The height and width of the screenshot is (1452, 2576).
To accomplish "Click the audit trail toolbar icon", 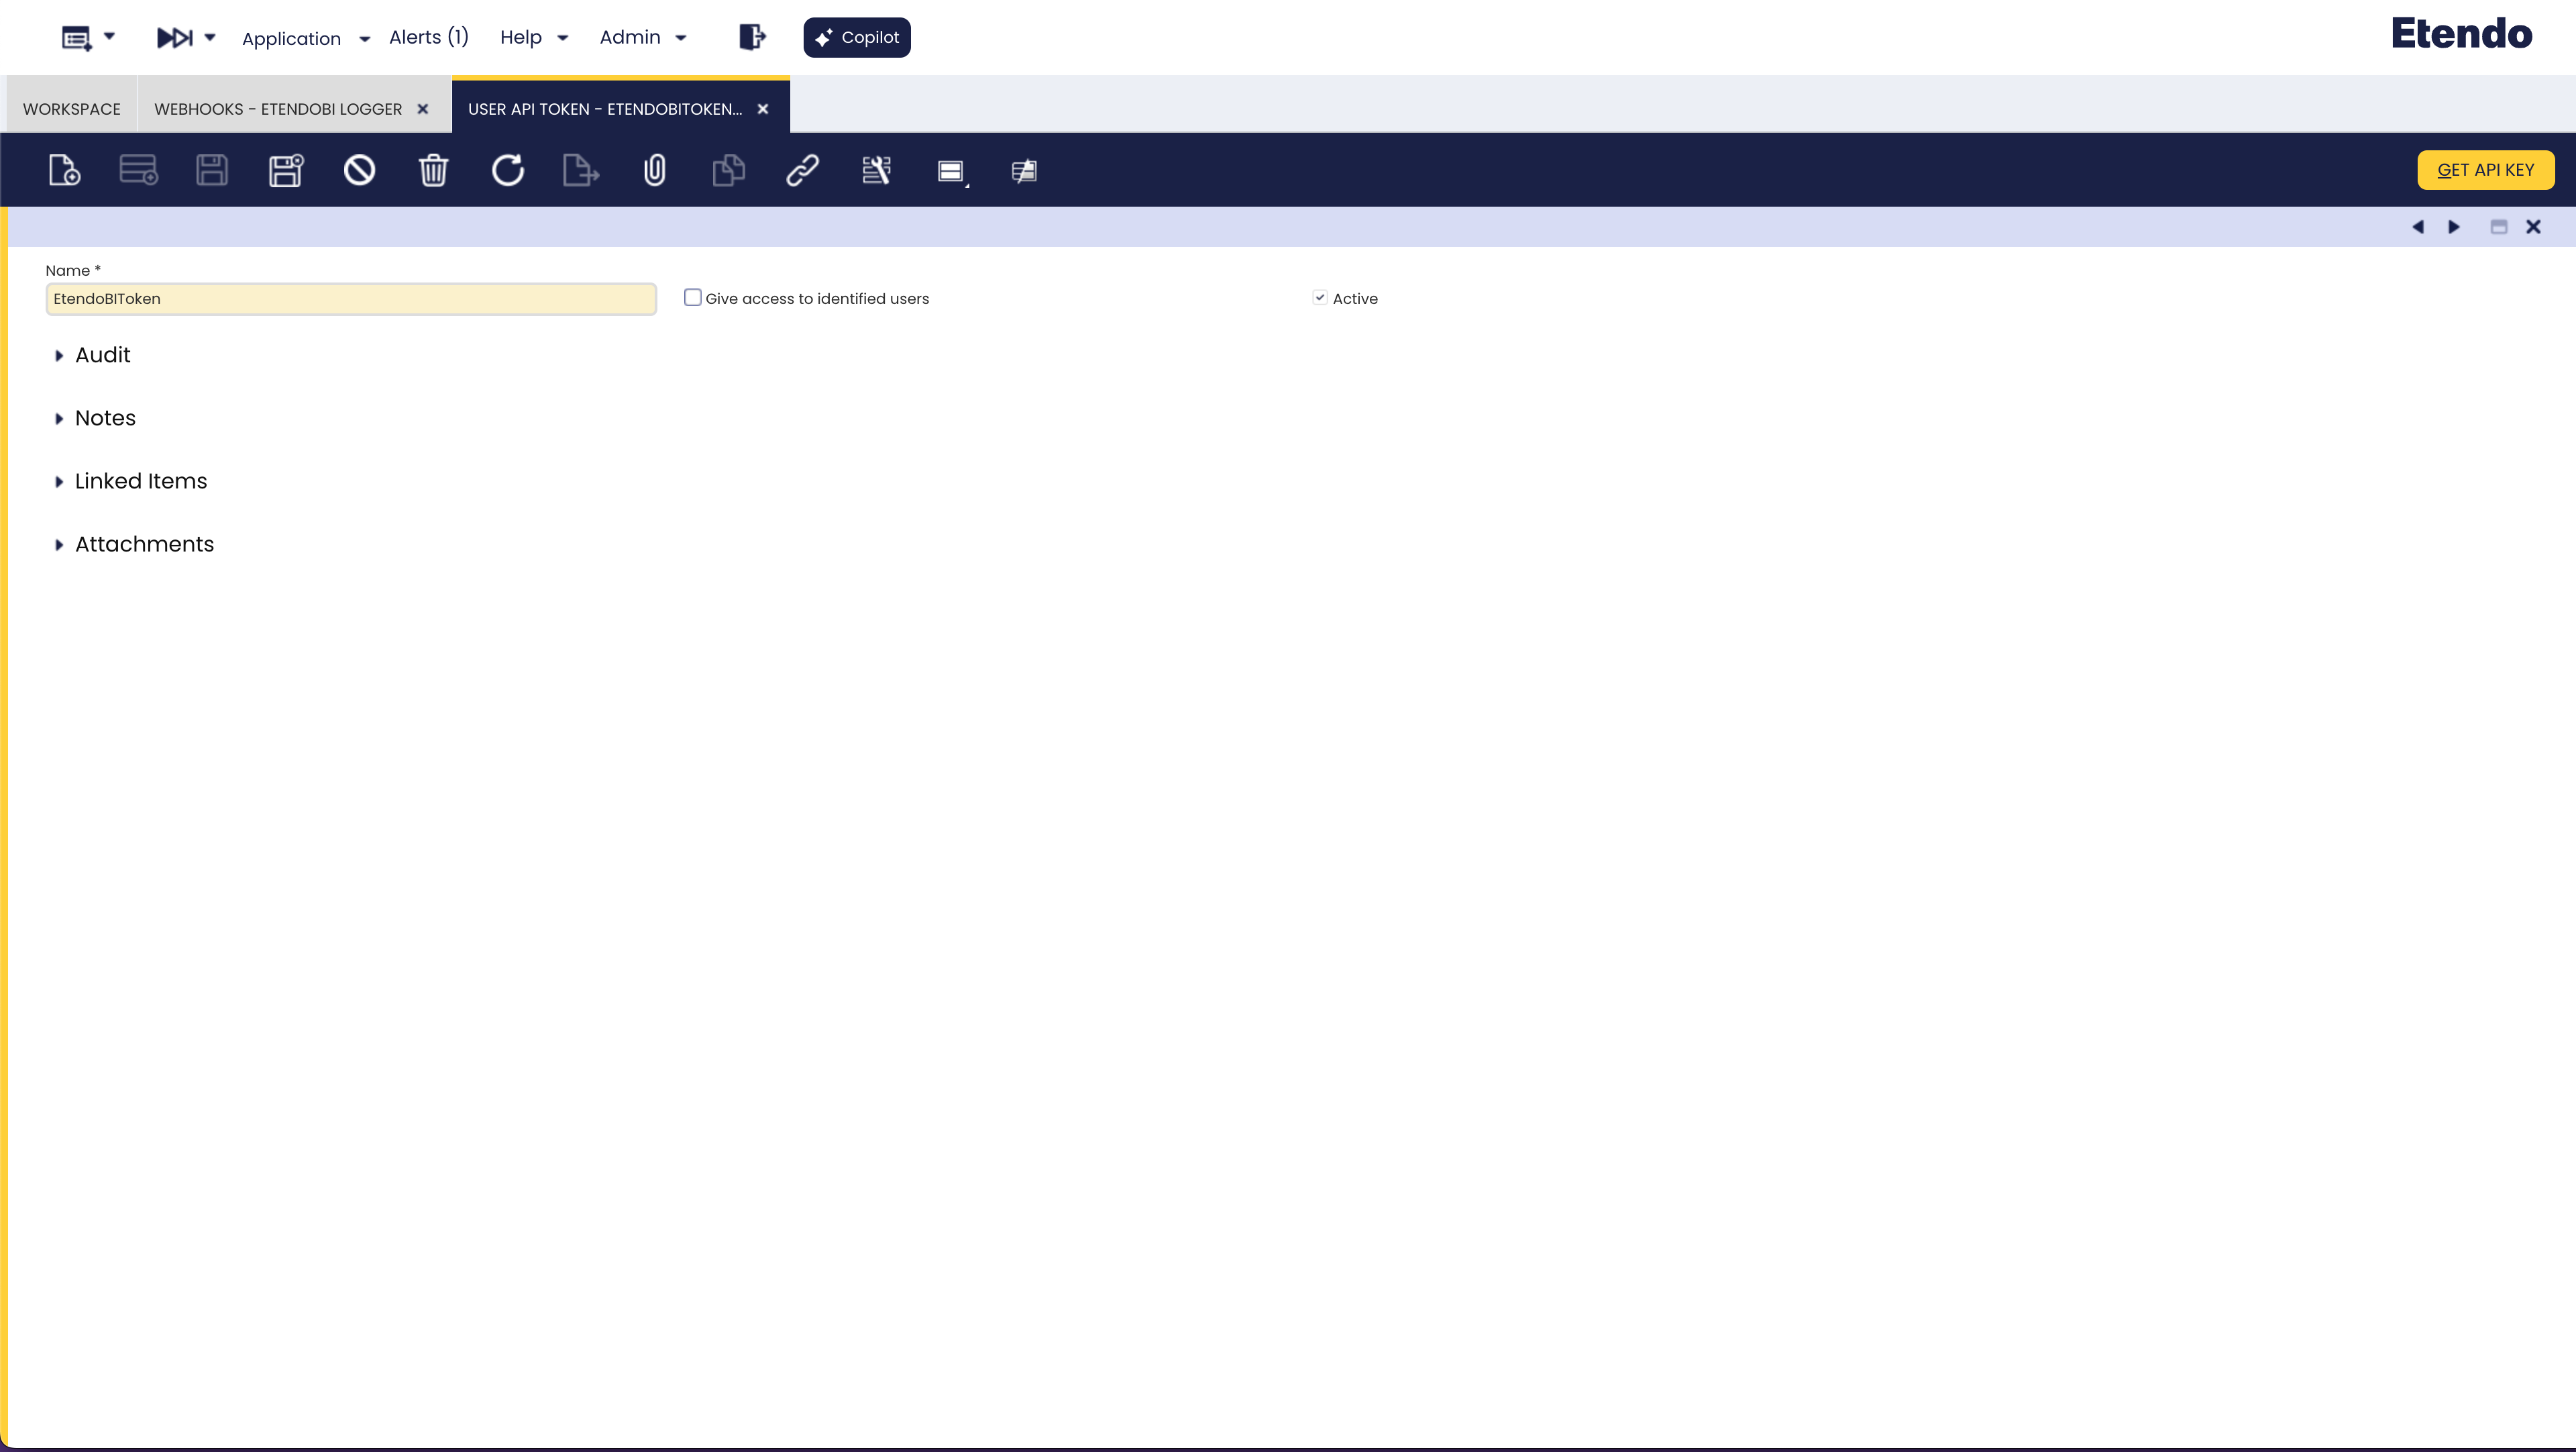I will pos(1024,171).
